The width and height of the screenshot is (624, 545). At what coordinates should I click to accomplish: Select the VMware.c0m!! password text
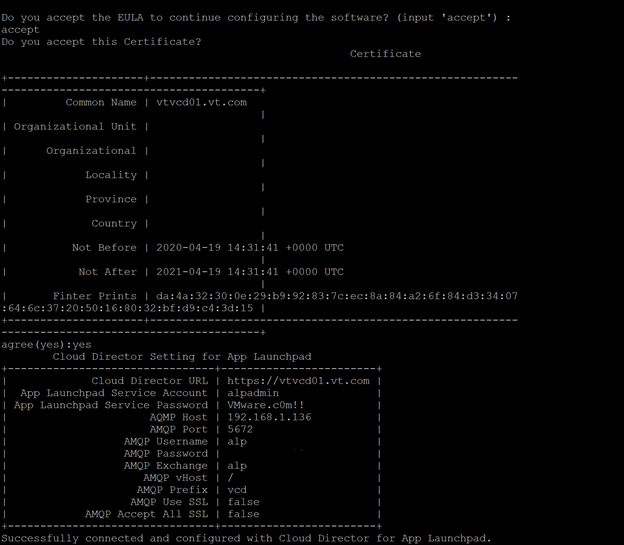(x=265, y=405)
